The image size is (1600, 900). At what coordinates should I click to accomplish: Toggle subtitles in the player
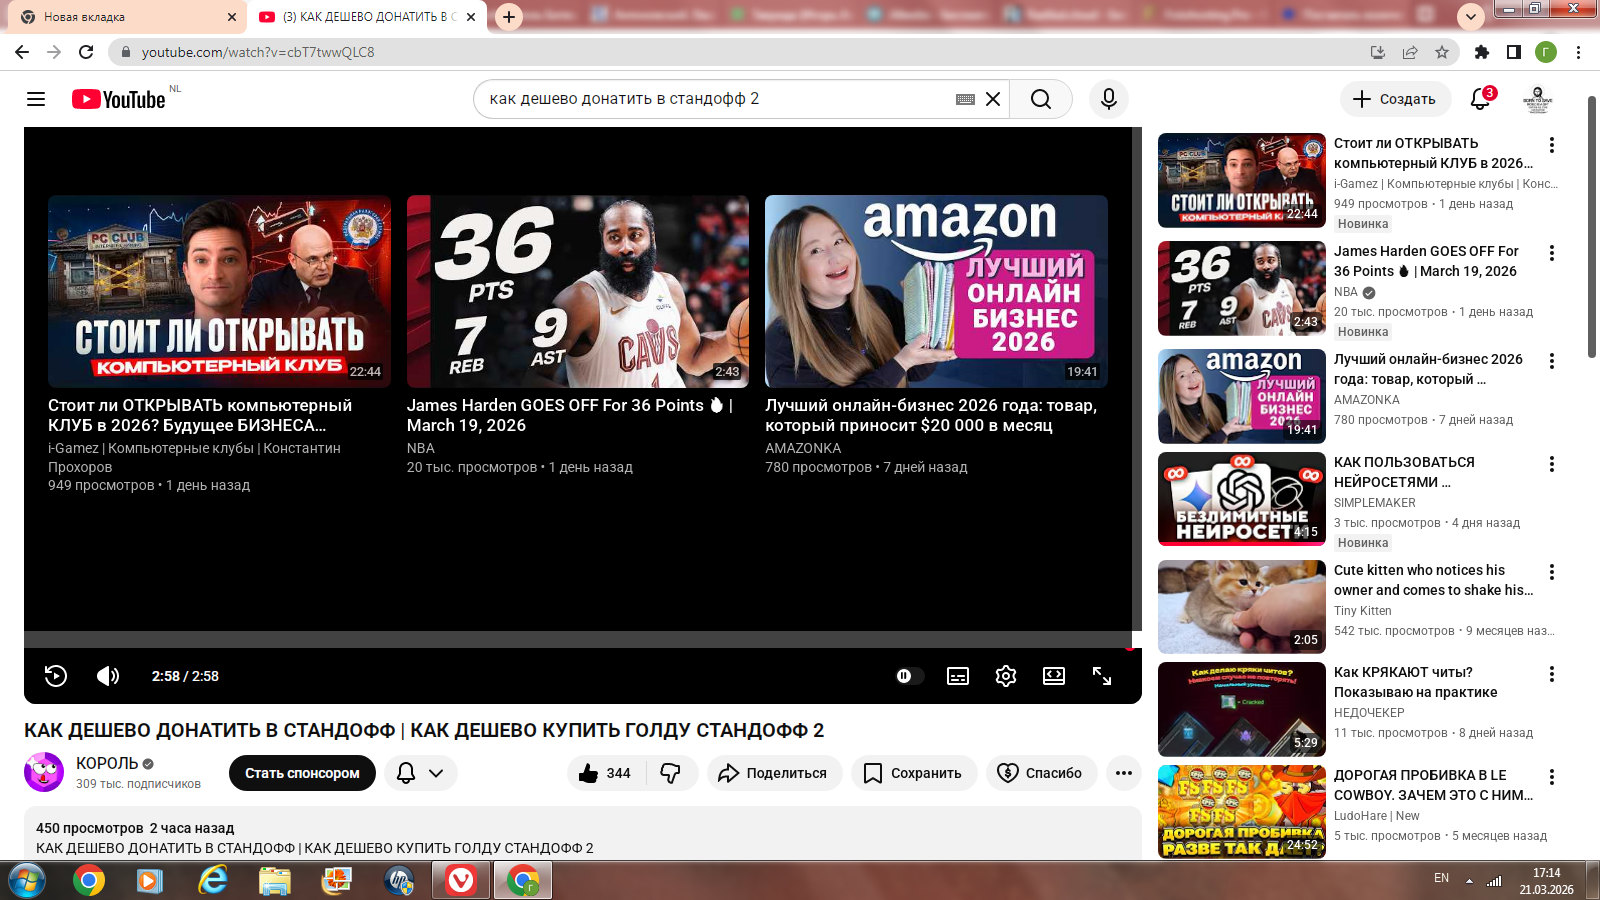coord(958,676)
